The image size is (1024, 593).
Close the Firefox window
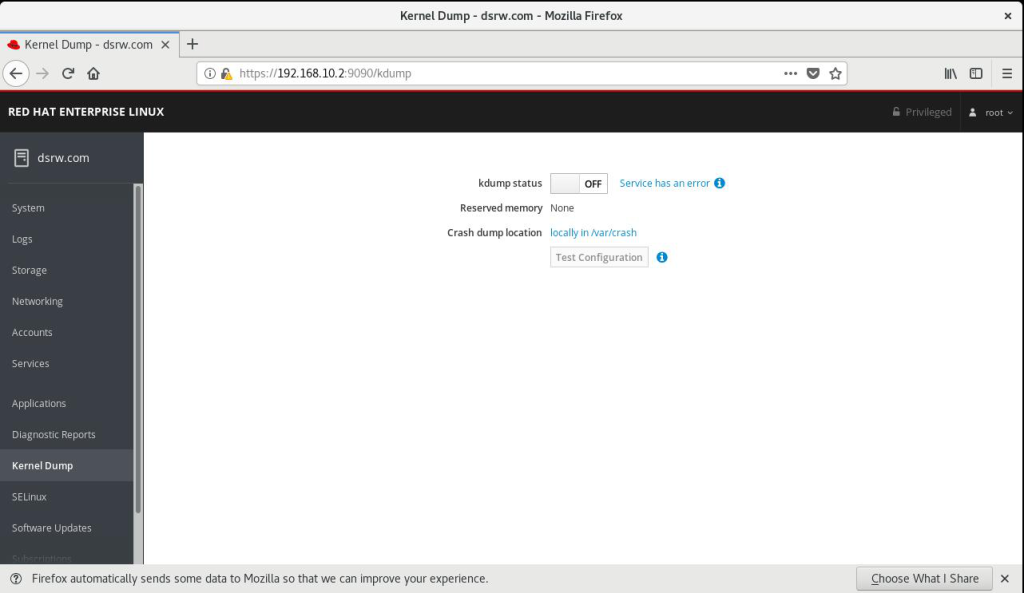[x=1008, y=16]
